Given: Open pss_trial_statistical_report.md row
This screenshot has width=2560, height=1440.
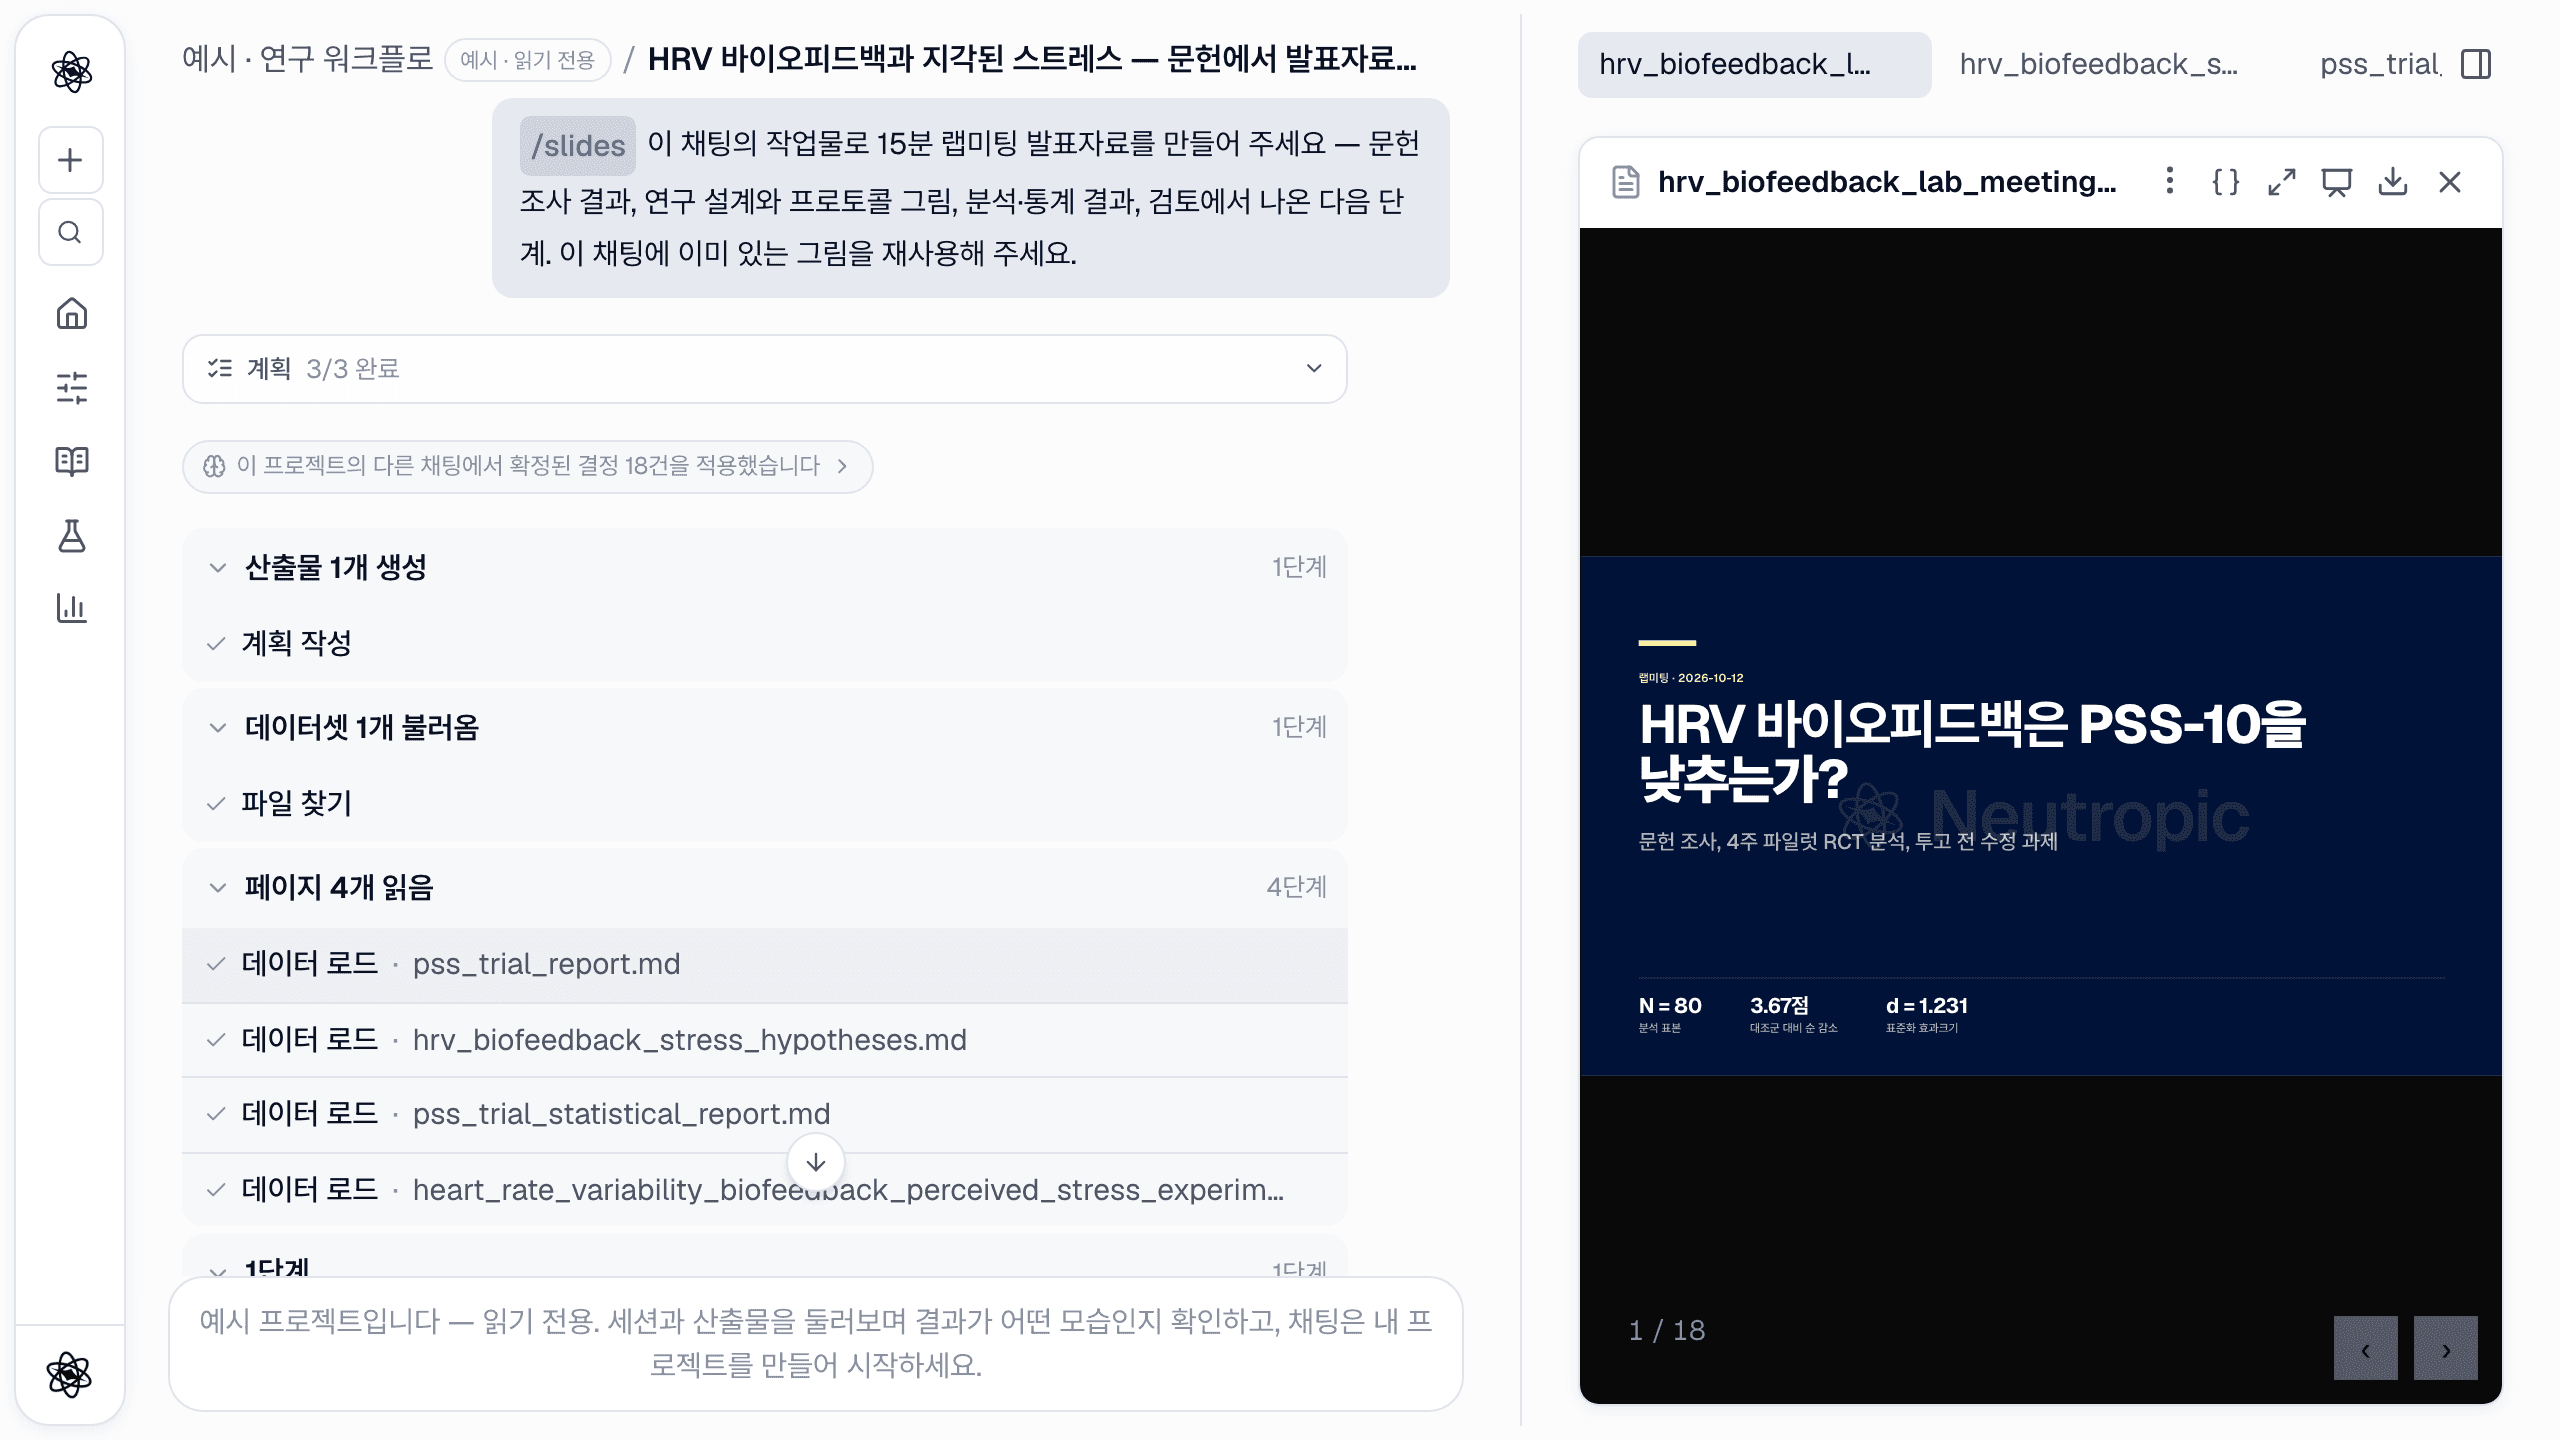Looking at the screenshot, I should point(765,1115).
